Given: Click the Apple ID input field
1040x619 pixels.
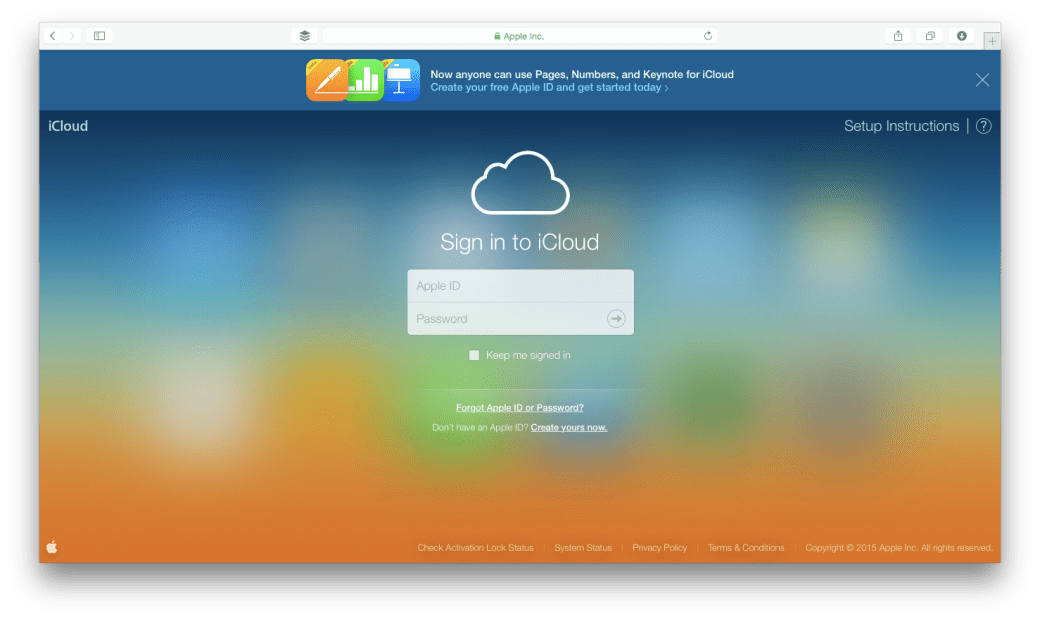Looking at the screenshot, I should (519, 285).
